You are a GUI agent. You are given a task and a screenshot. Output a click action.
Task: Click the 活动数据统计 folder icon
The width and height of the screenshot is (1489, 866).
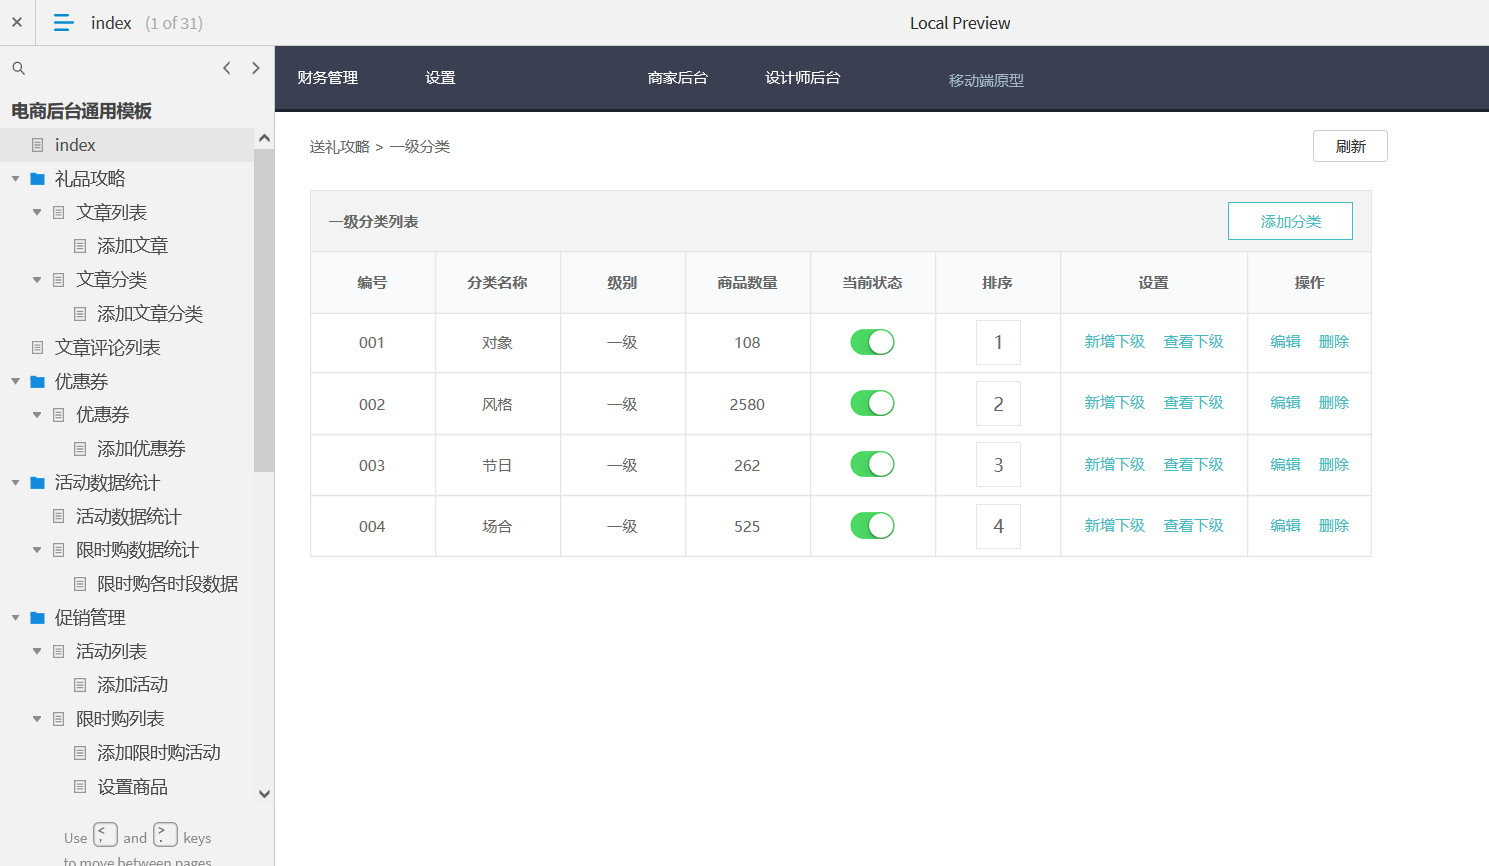[38, 483]
